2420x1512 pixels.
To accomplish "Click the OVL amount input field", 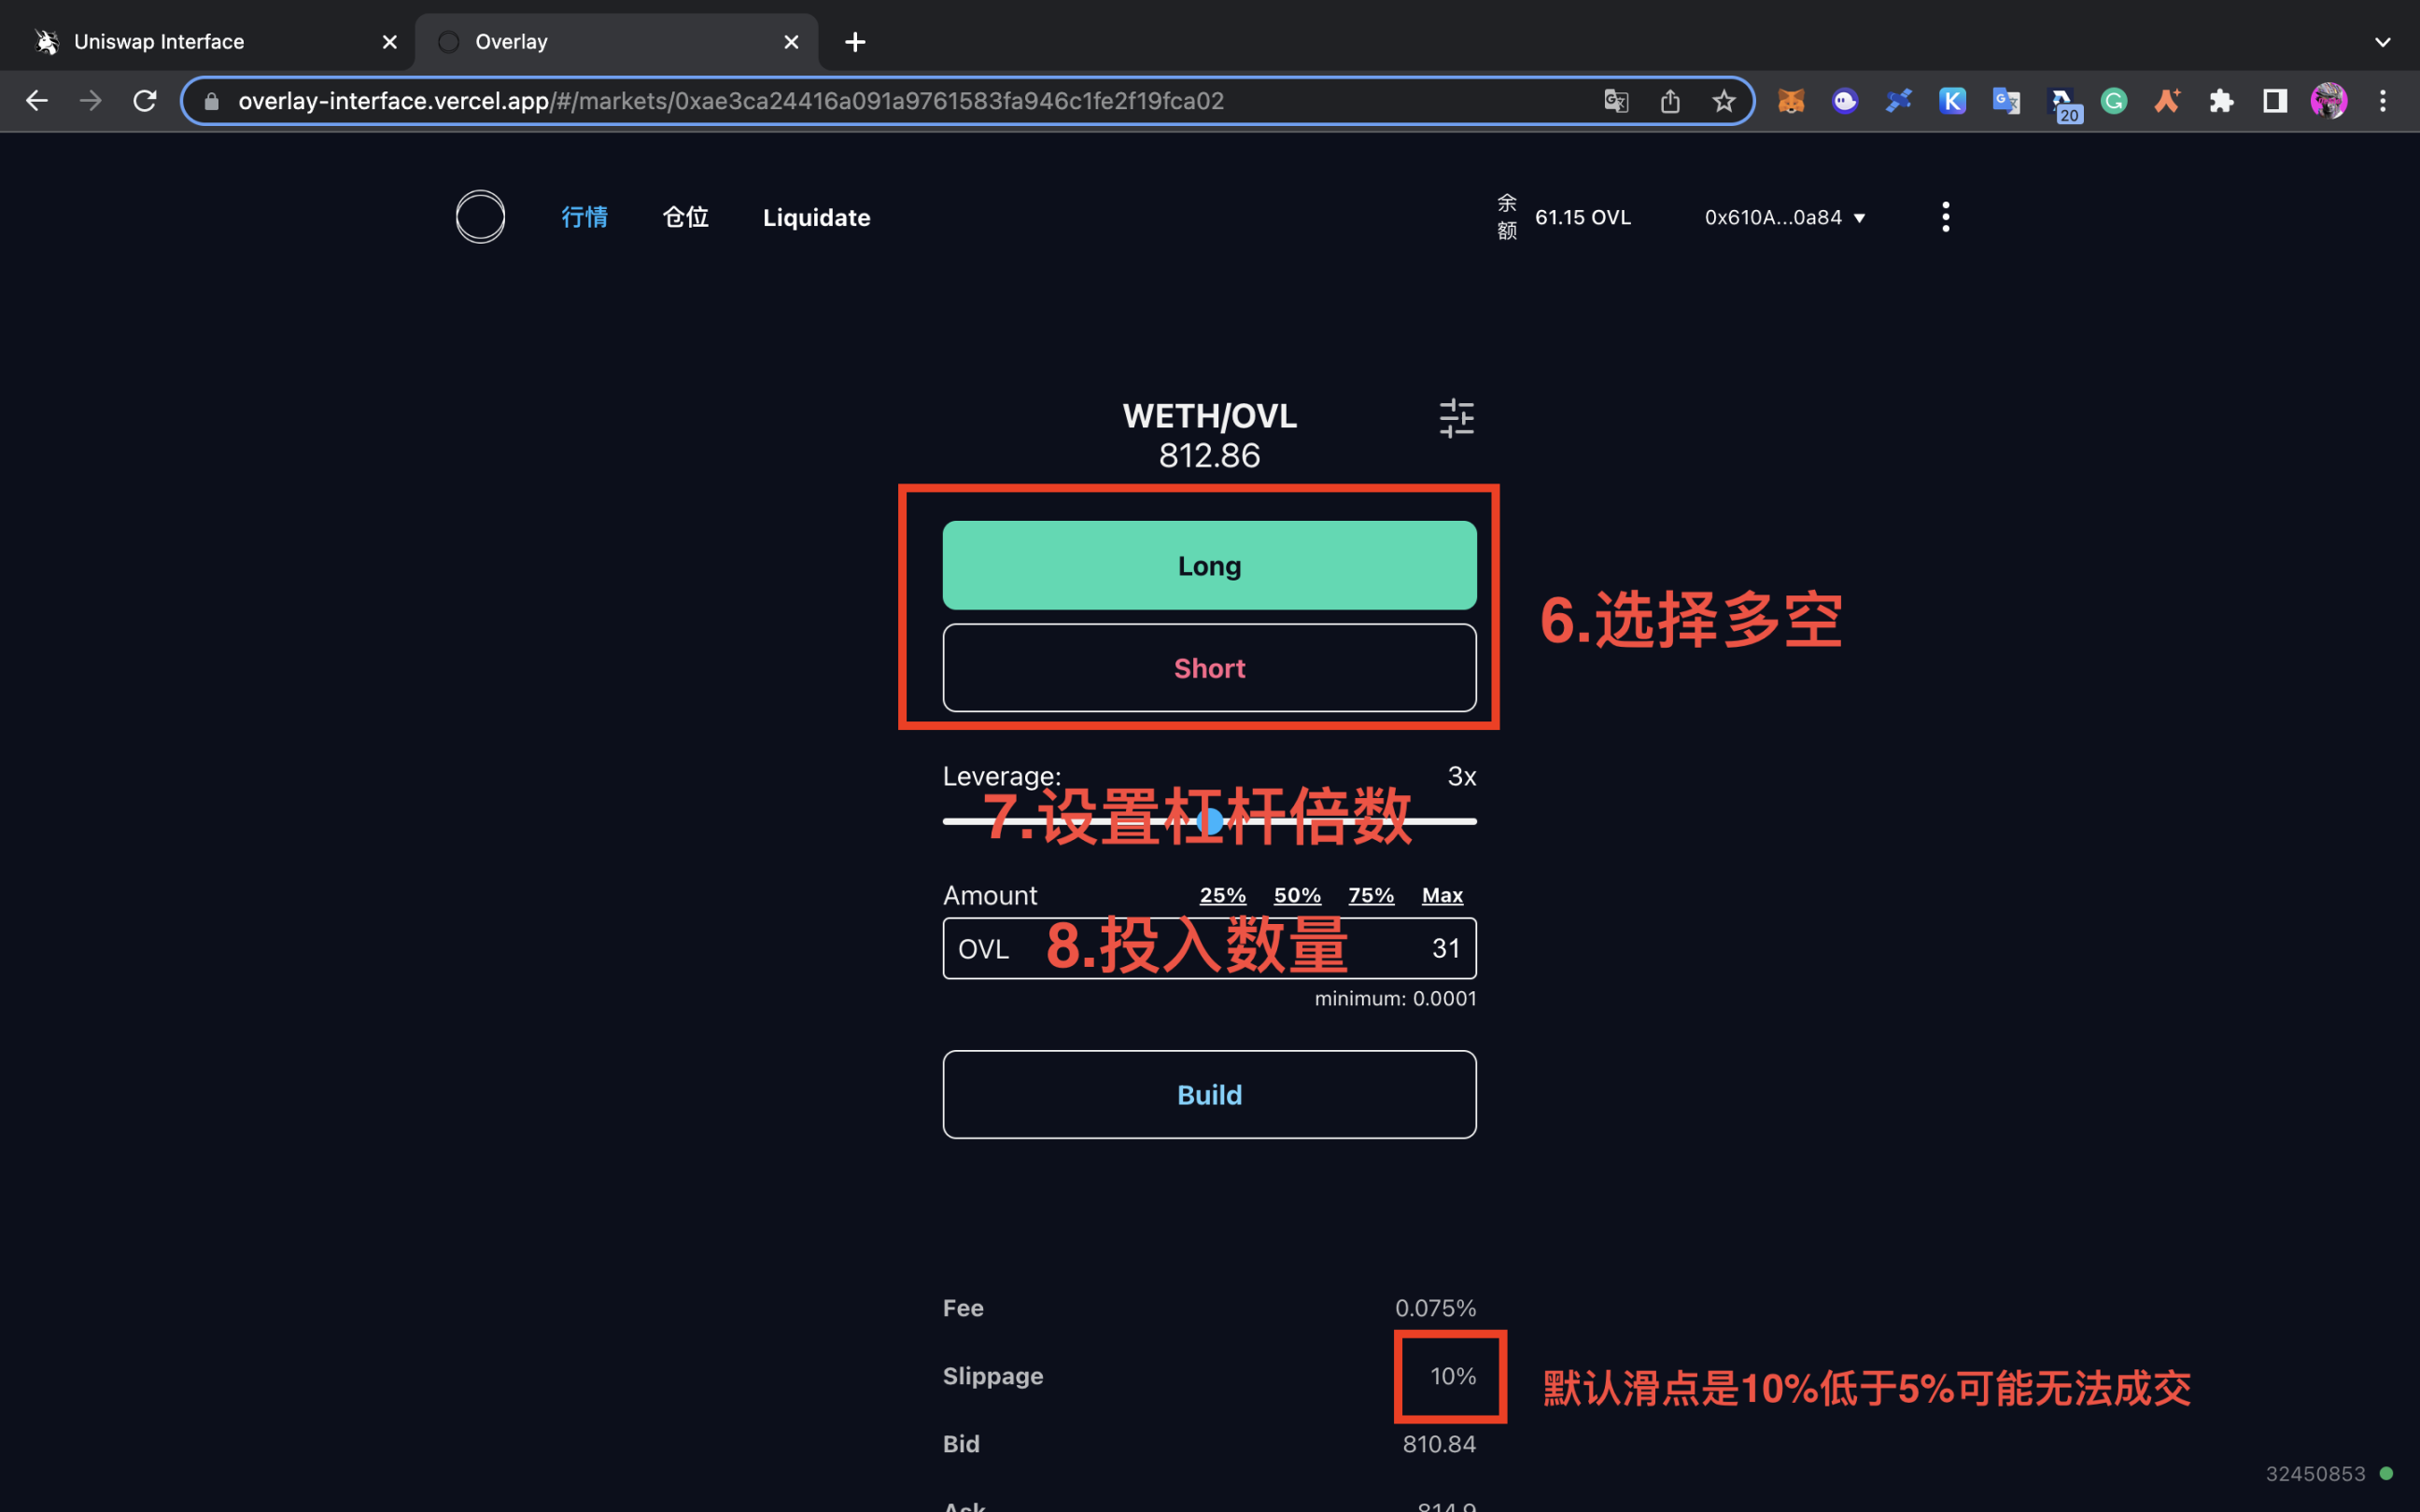I will 1209,948.
